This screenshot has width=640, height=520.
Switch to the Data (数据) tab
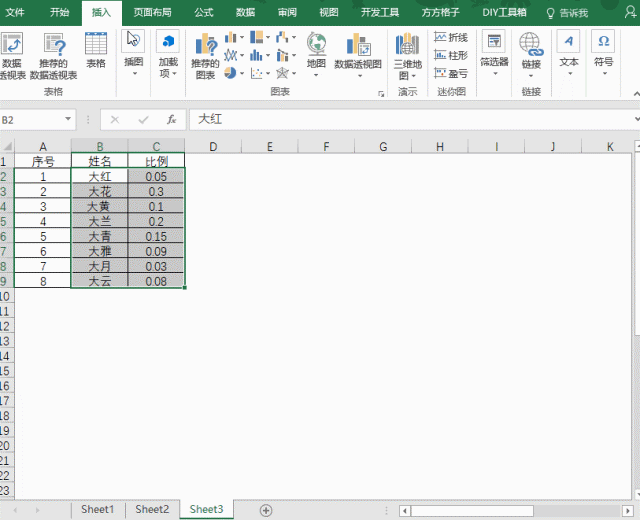click(245, 13)
